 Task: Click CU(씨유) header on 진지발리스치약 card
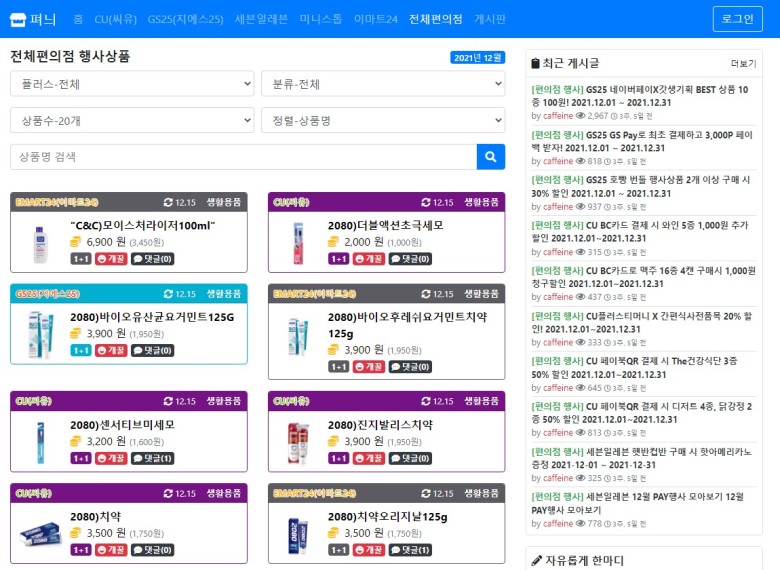[x=292, y=401]
